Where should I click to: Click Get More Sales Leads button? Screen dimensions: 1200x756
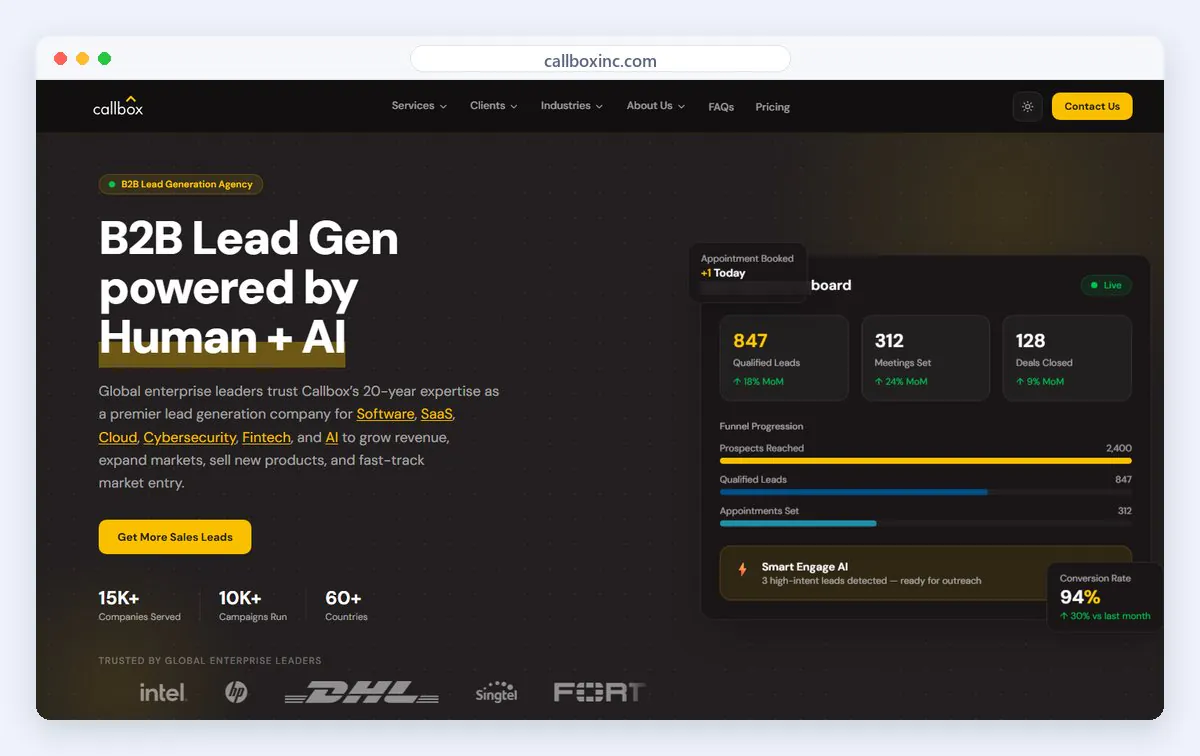click(175, 537)
